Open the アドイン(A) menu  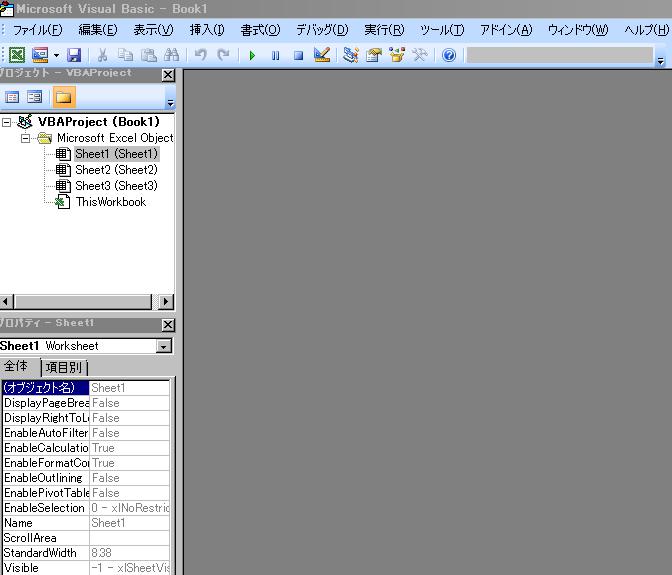click(506, 30)
